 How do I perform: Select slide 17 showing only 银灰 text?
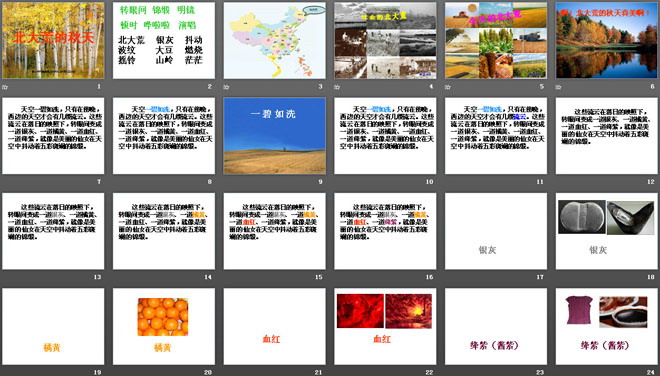coord(496,231)
